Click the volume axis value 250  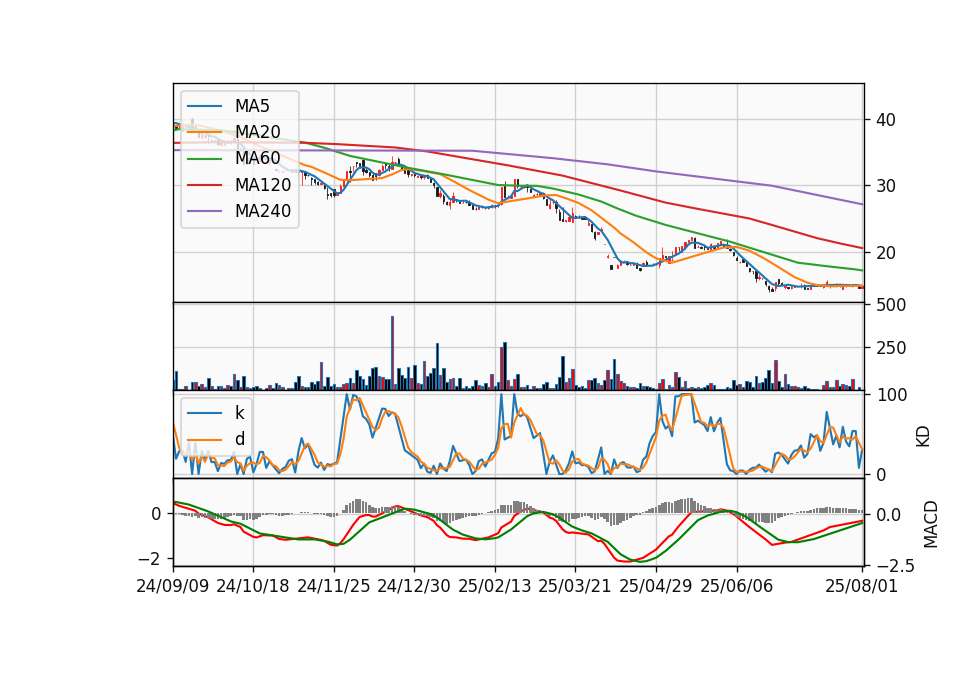pyautogui.click(x=891, y=348)
